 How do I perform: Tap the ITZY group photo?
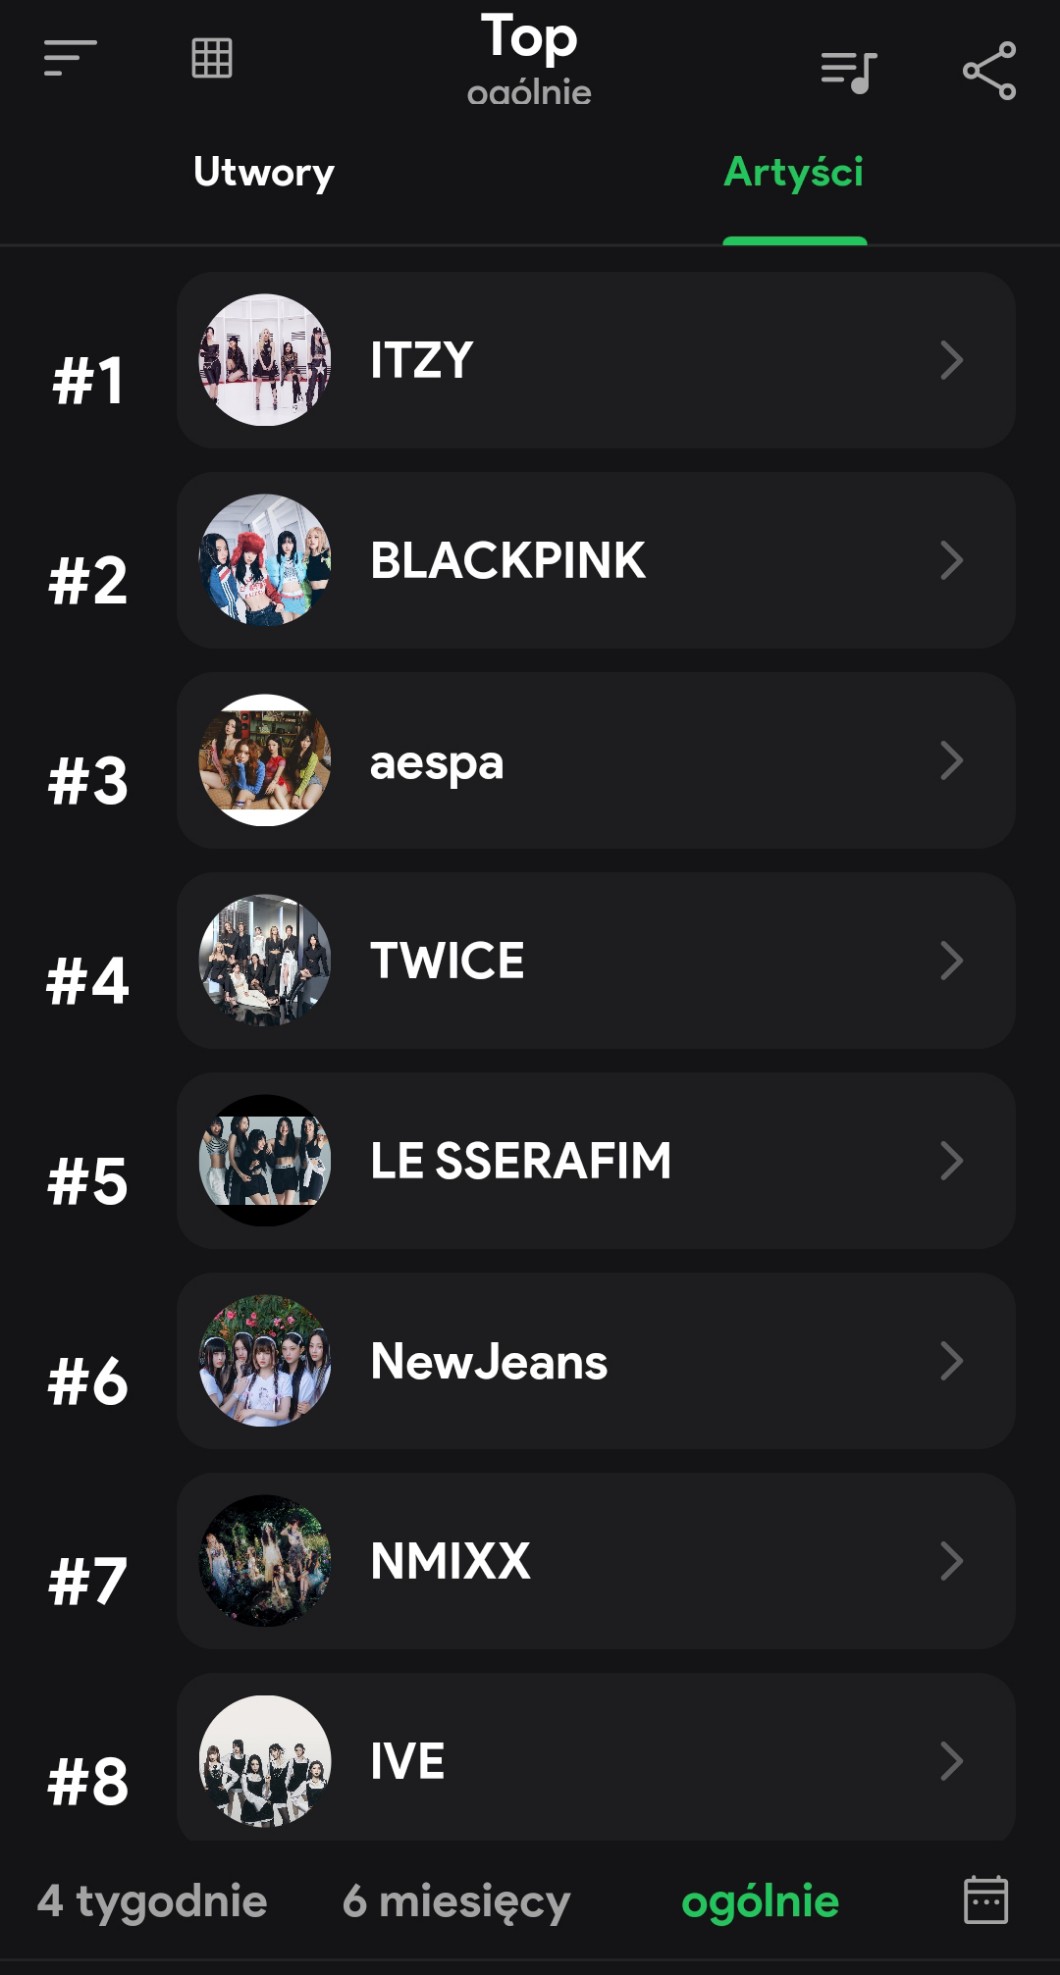[x=265, y=360]
